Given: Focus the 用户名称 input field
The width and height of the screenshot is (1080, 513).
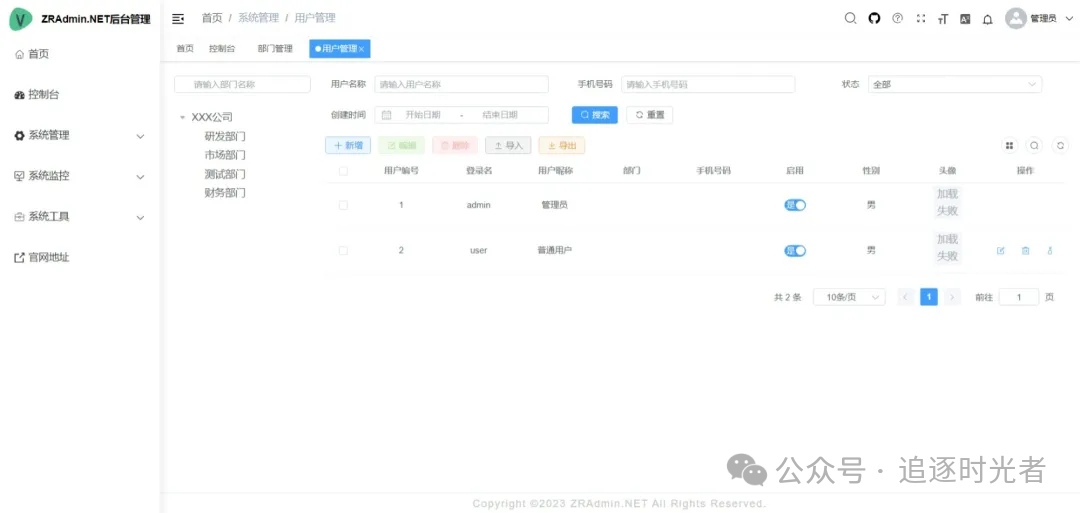Looking at the screenshot, I should pyautogui.click(x=461, y=85).
